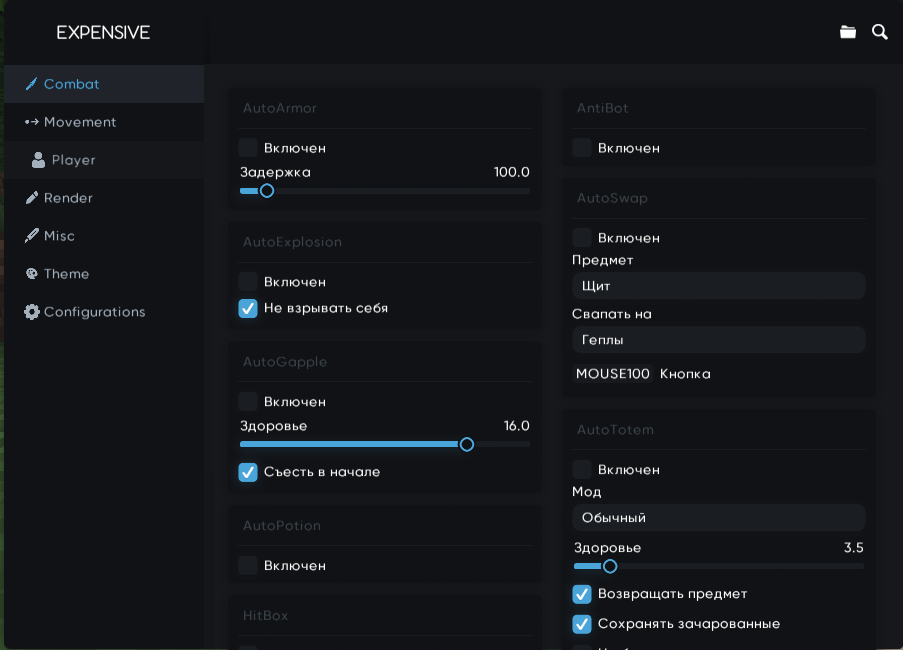Click the search magnifier icon
Image resolution: width=903 pixels, height=650 pixels.
(880, 32)
